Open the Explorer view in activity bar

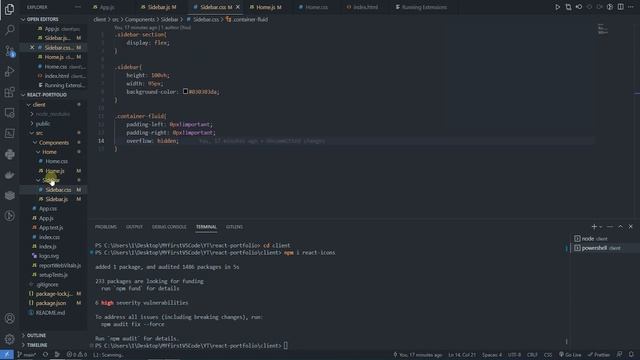[9, 9]
